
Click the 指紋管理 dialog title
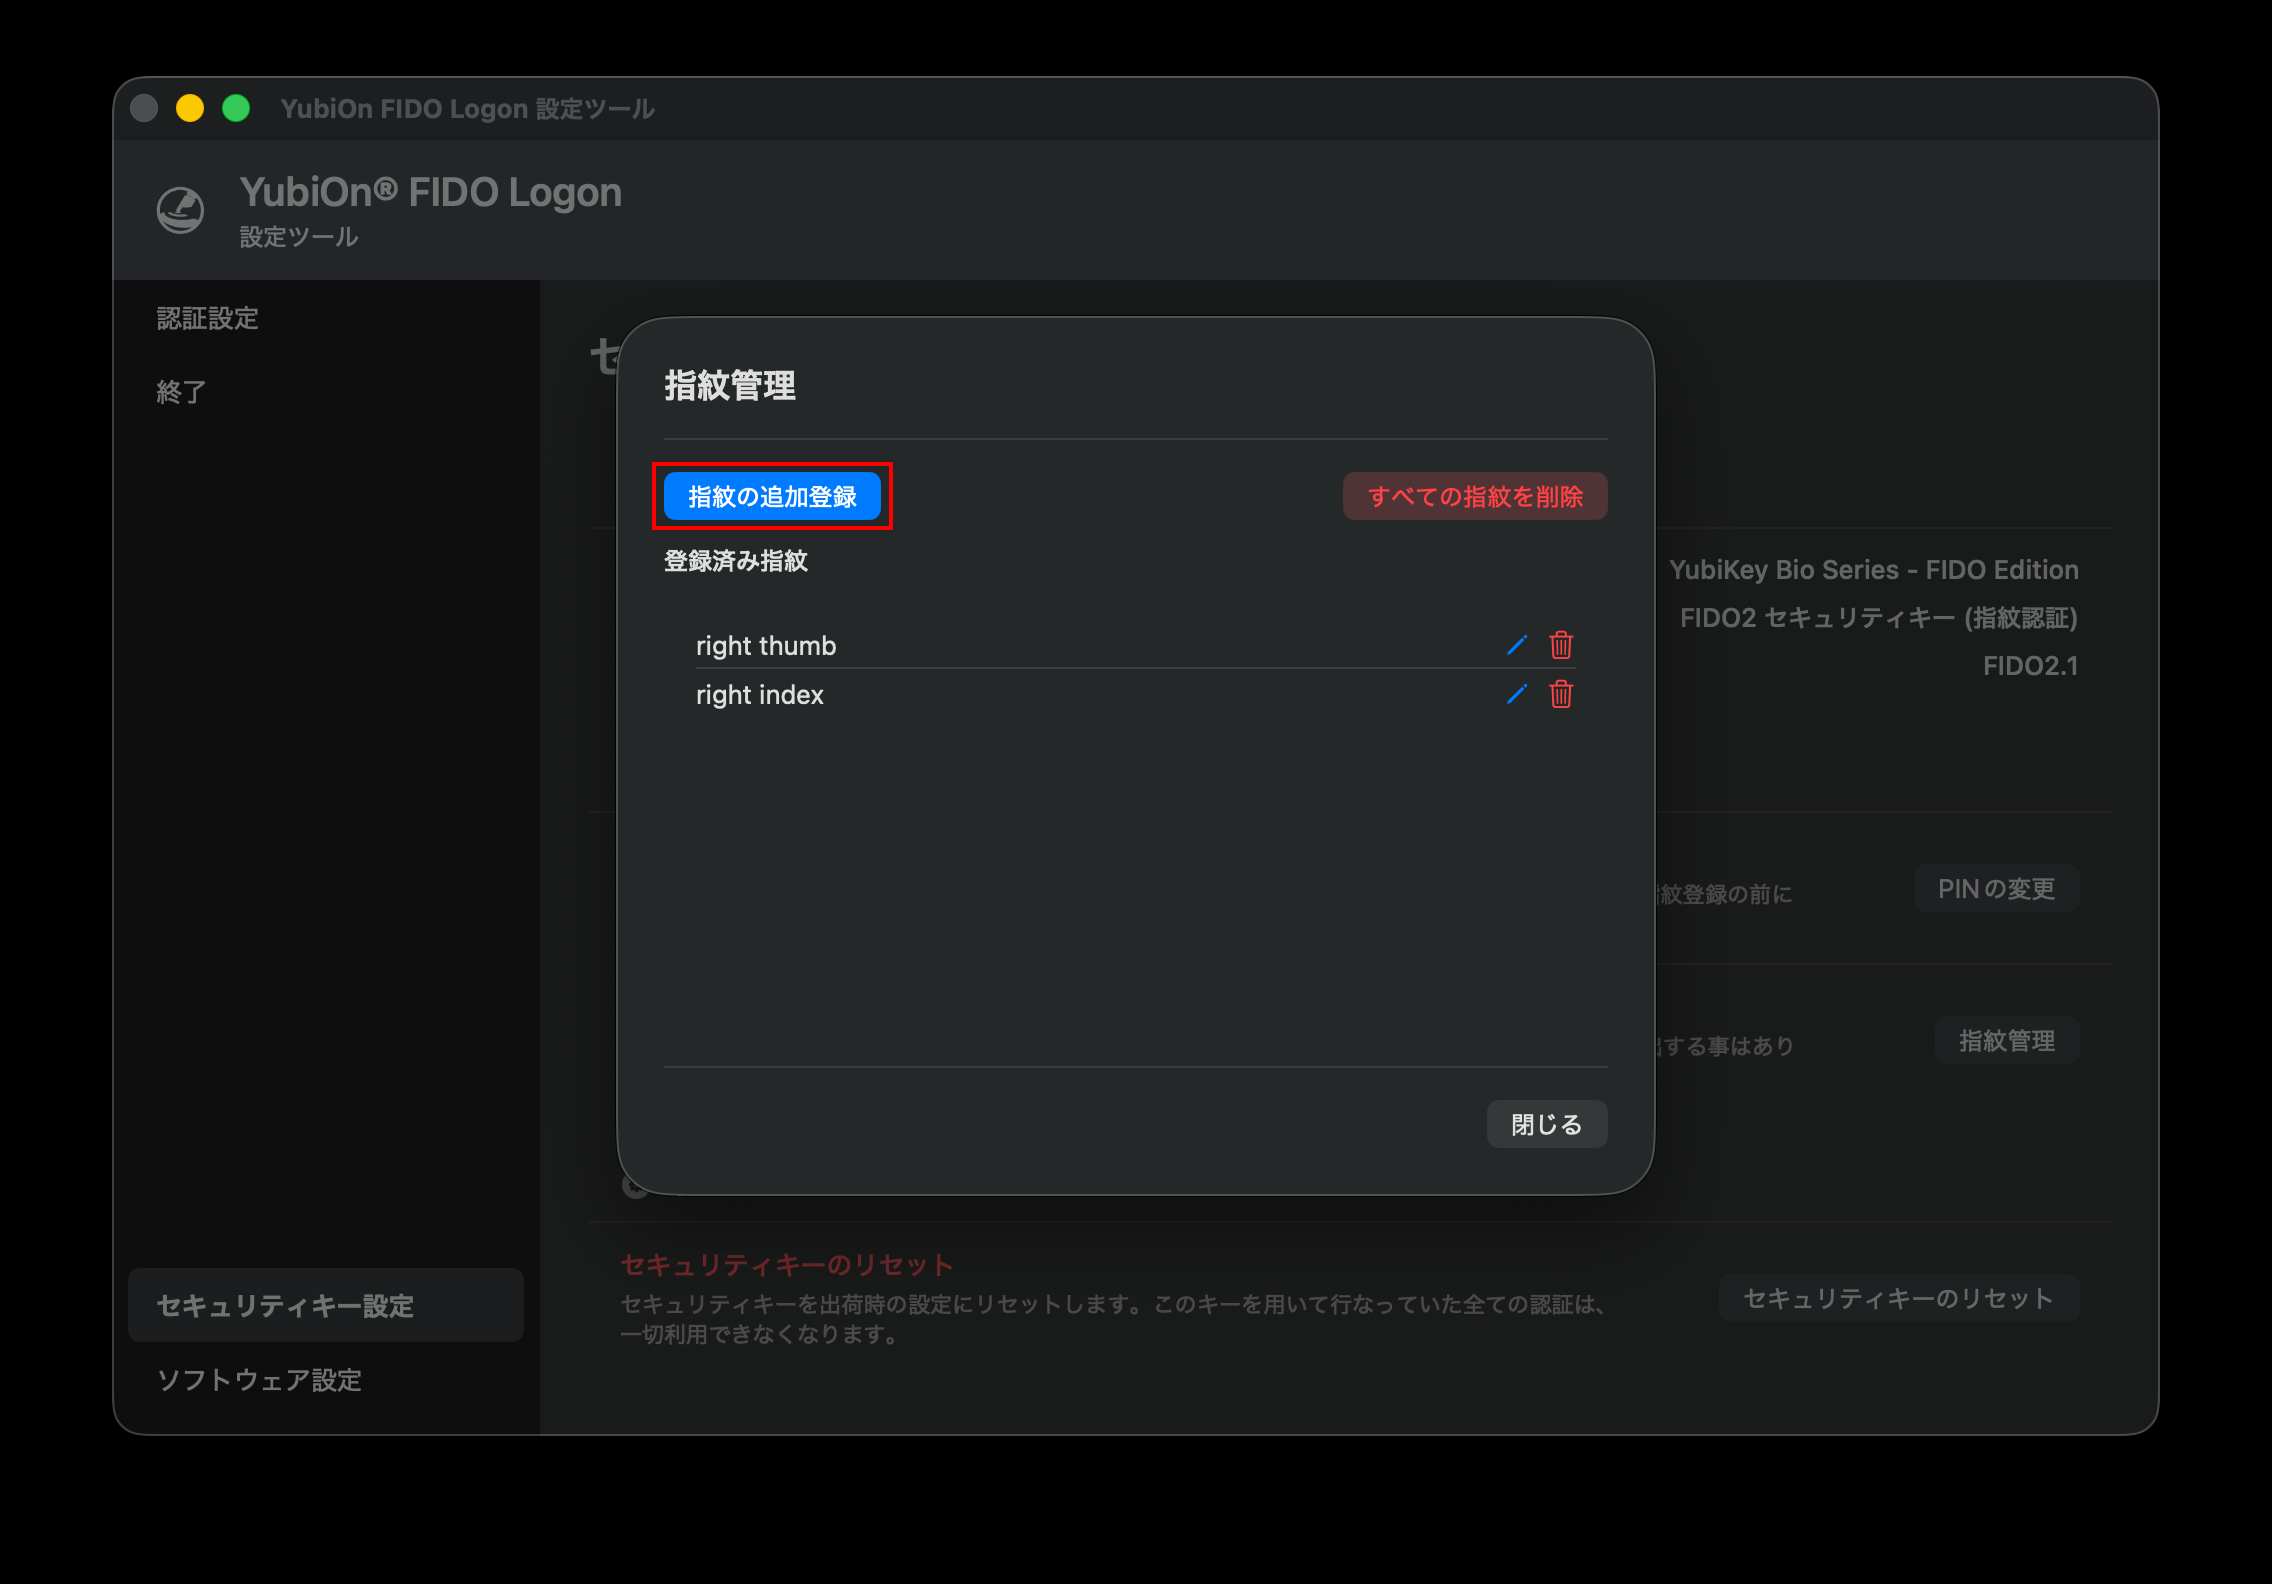click(730, 385)
